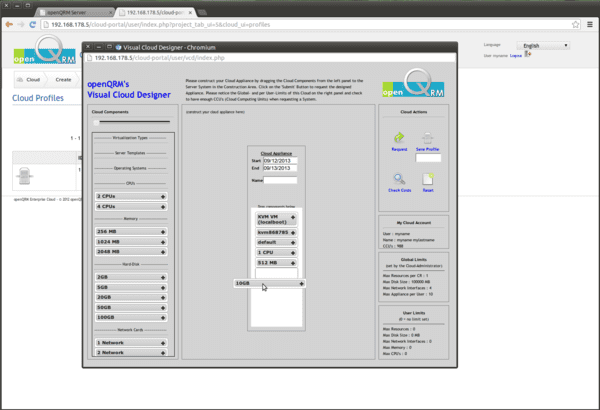The image size is (600, 410).
Task: Collapse the Memory section header
Action: (x=130, y=219)
